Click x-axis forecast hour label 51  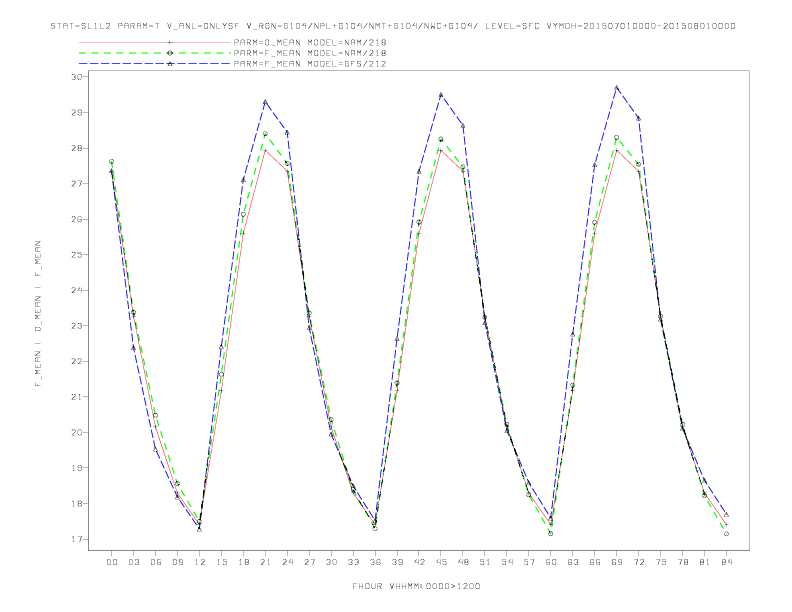(485, 562)
